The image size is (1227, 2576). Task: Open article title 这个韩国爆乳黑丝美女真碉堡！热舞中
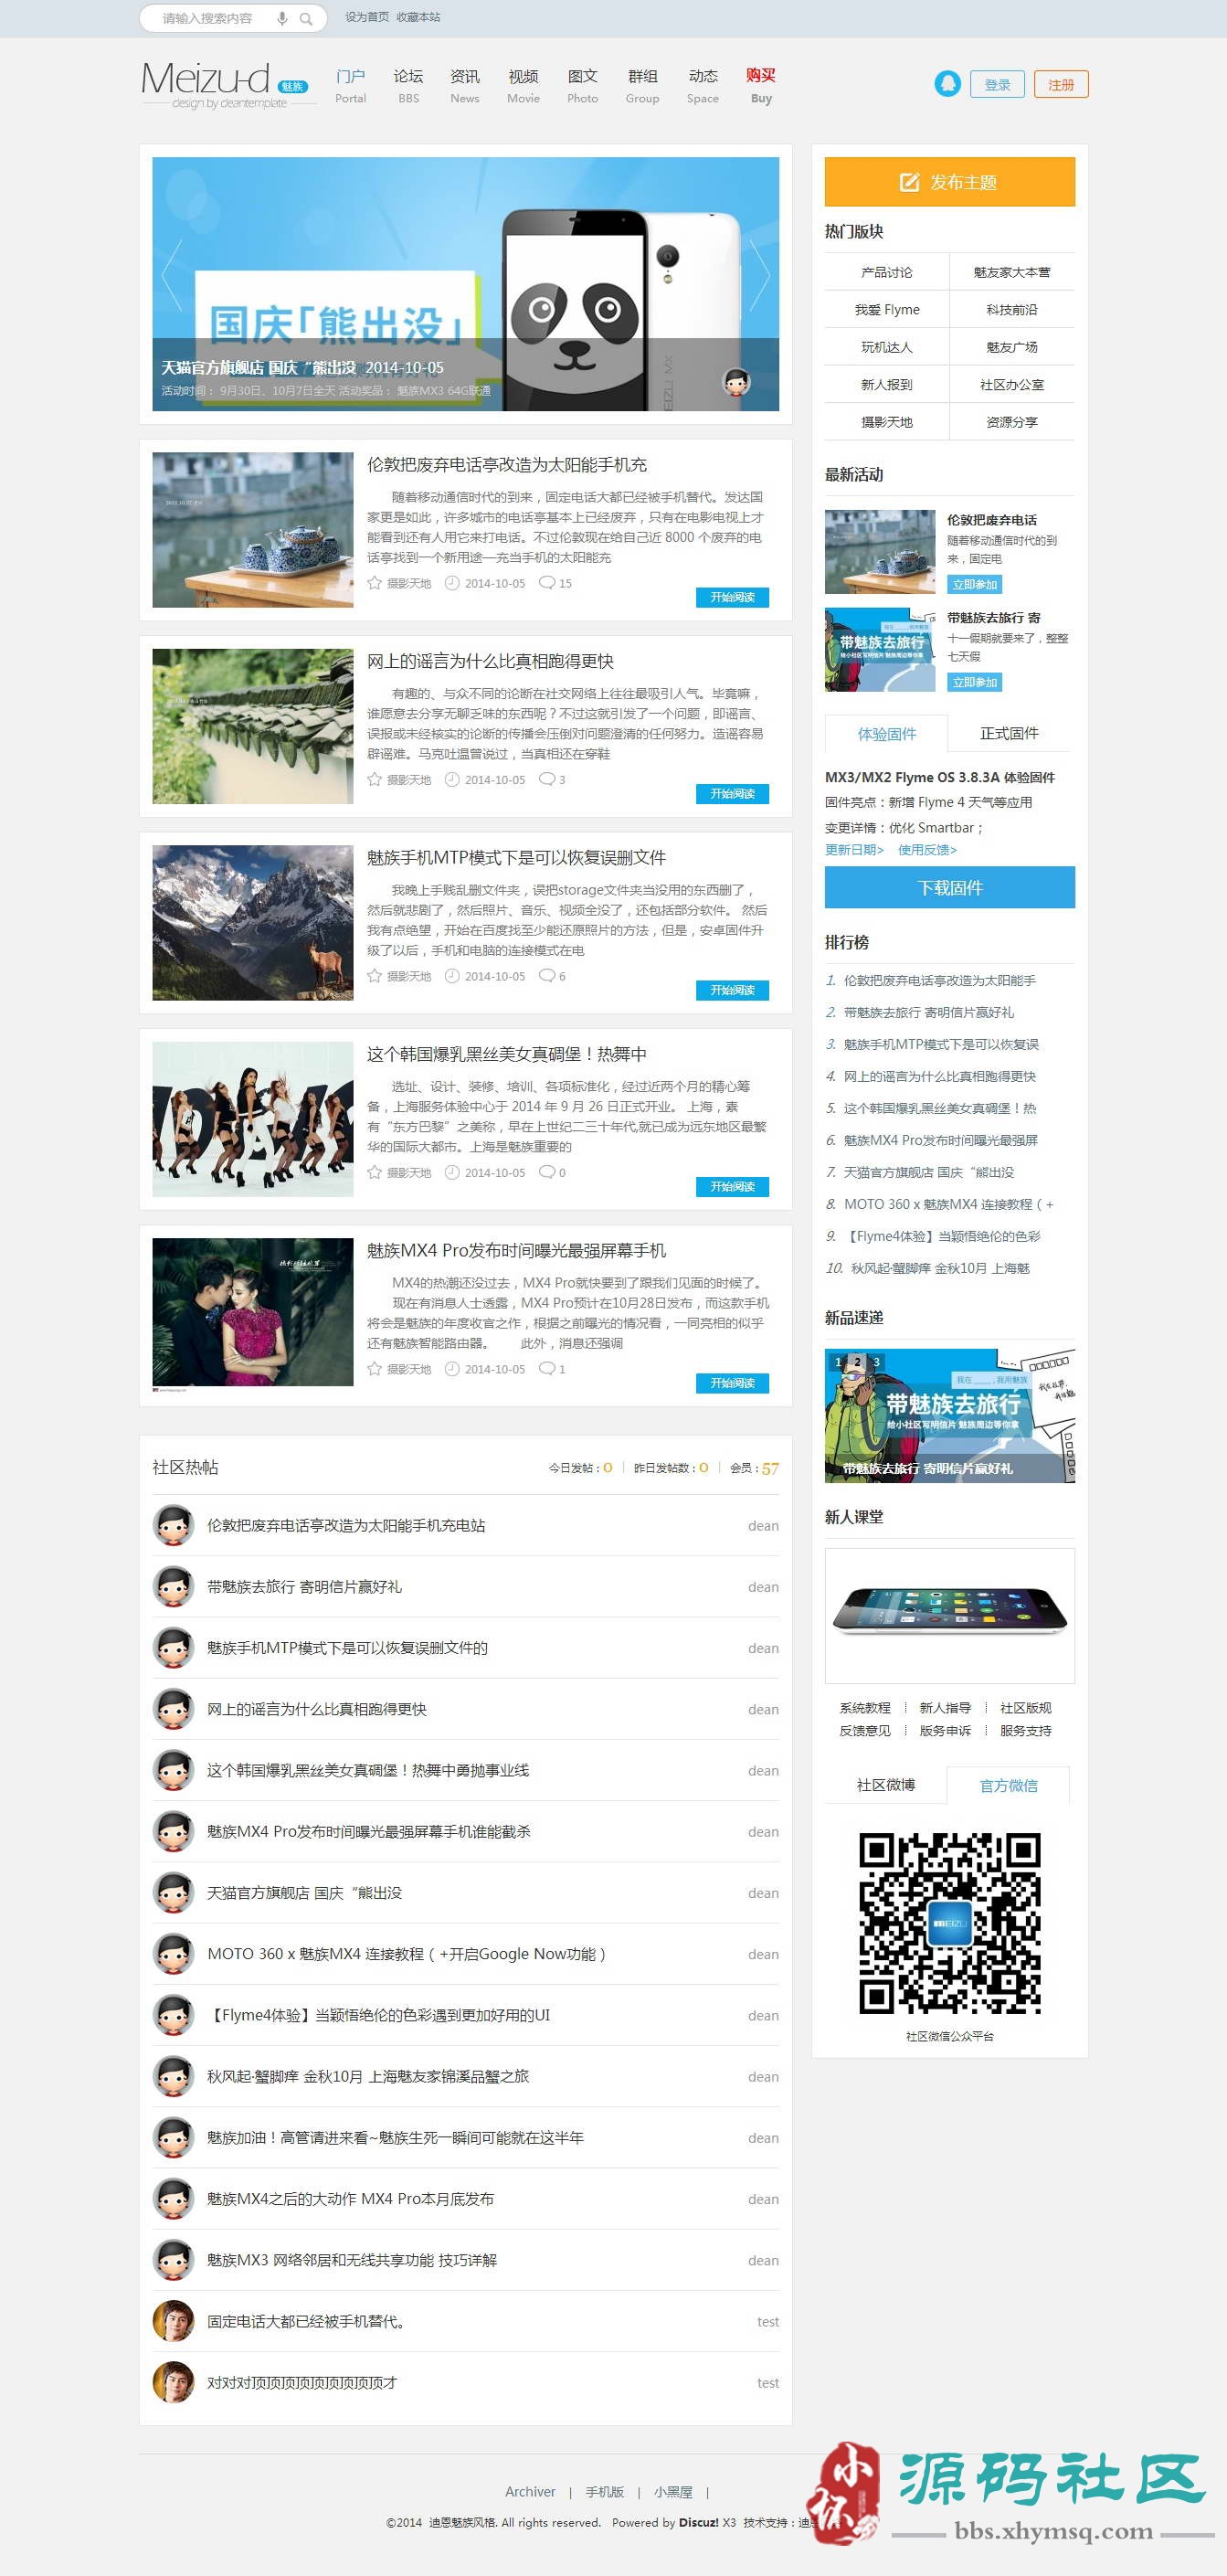[507, 1054]
